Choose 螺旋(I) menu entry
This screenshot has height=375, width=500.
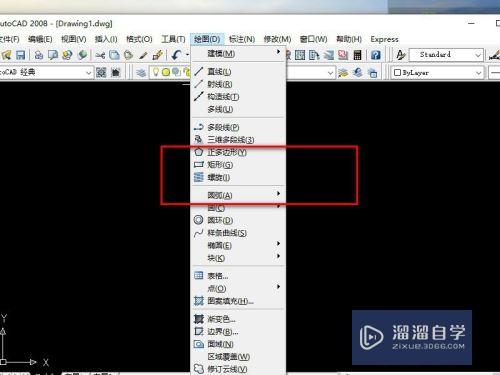pyautogui.click(x=238, y=177)
